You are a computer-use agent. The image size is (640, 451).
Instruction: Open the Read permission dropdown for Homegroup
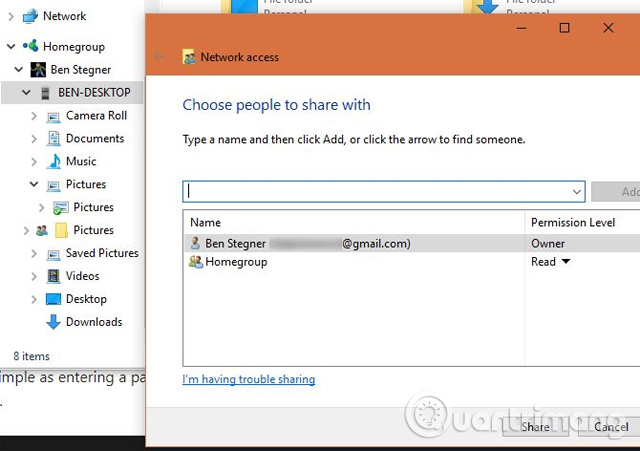(566, 261)
